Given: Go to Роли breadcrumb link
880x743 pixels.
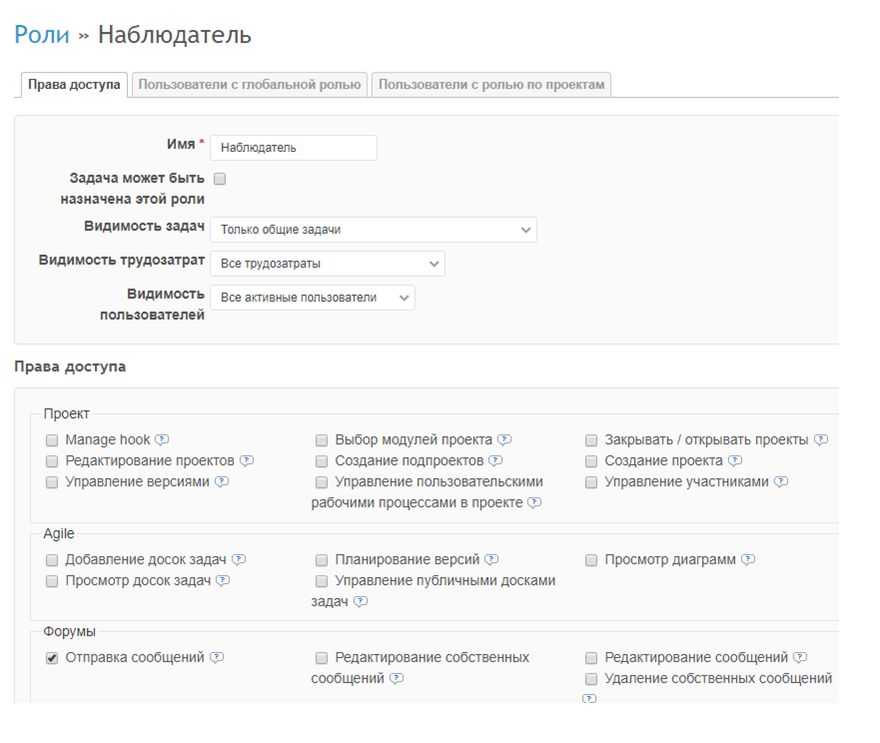Looking at the screenshot, I should coord(42,36).
